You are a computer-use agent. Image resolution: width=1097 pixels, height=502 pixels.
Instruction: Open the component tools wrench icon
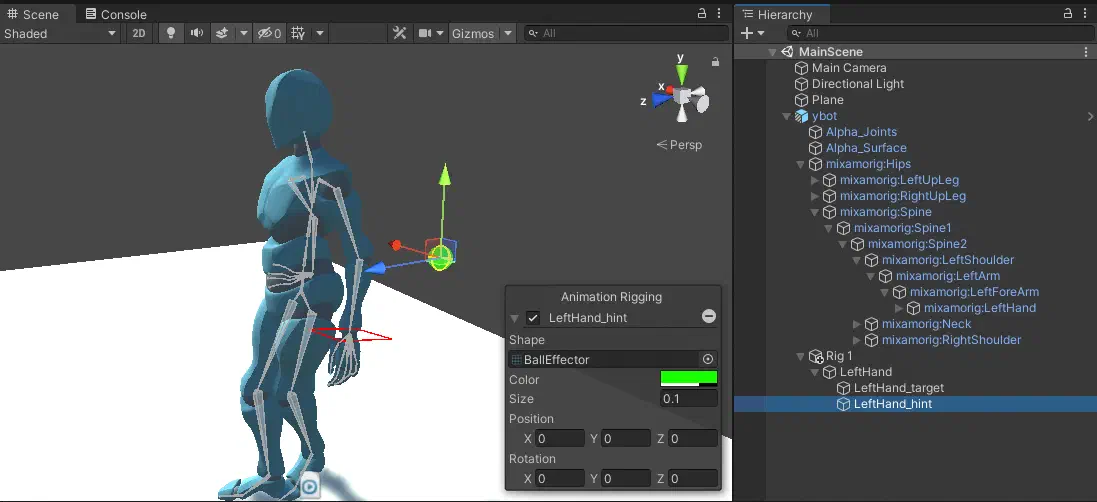point(399,33)
